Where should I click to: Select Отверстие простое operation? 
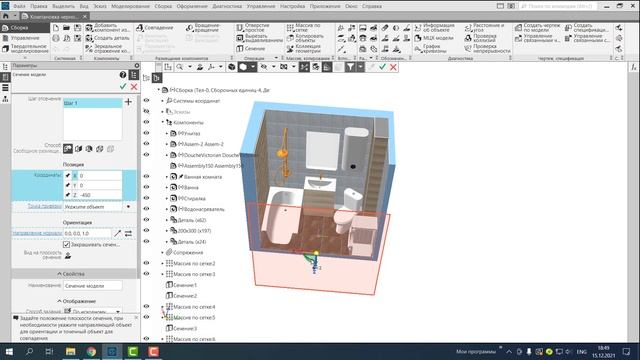click(x=253, y=28)
